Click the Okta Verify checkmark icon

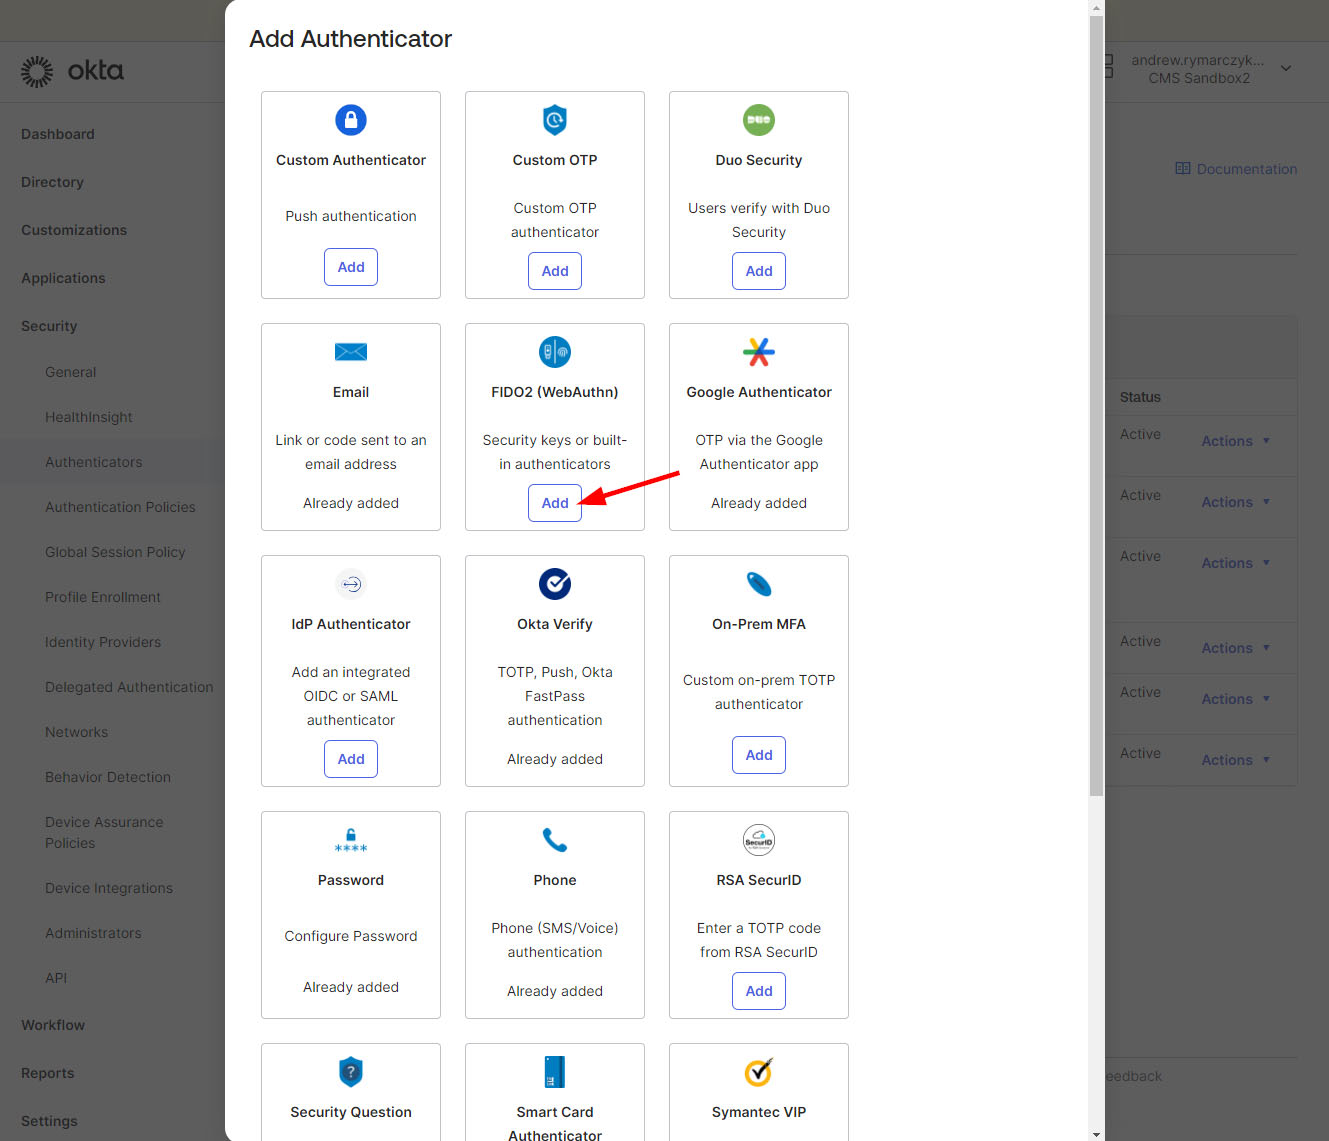click(x=554, y=584)
